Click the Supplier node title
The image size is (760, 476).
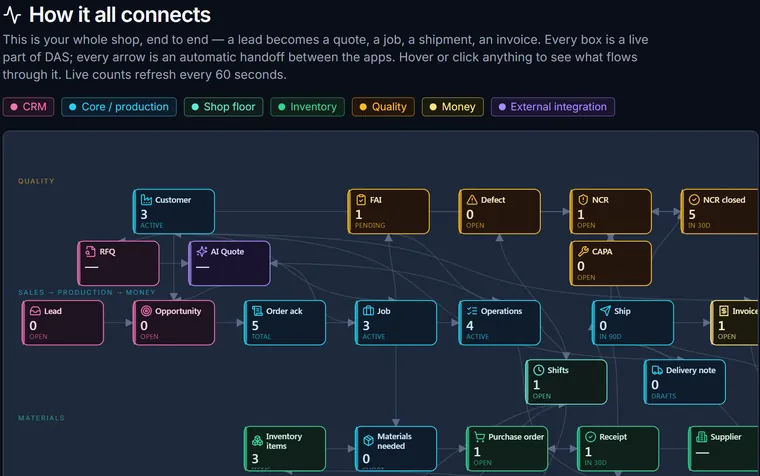click(x=726, y=437)
